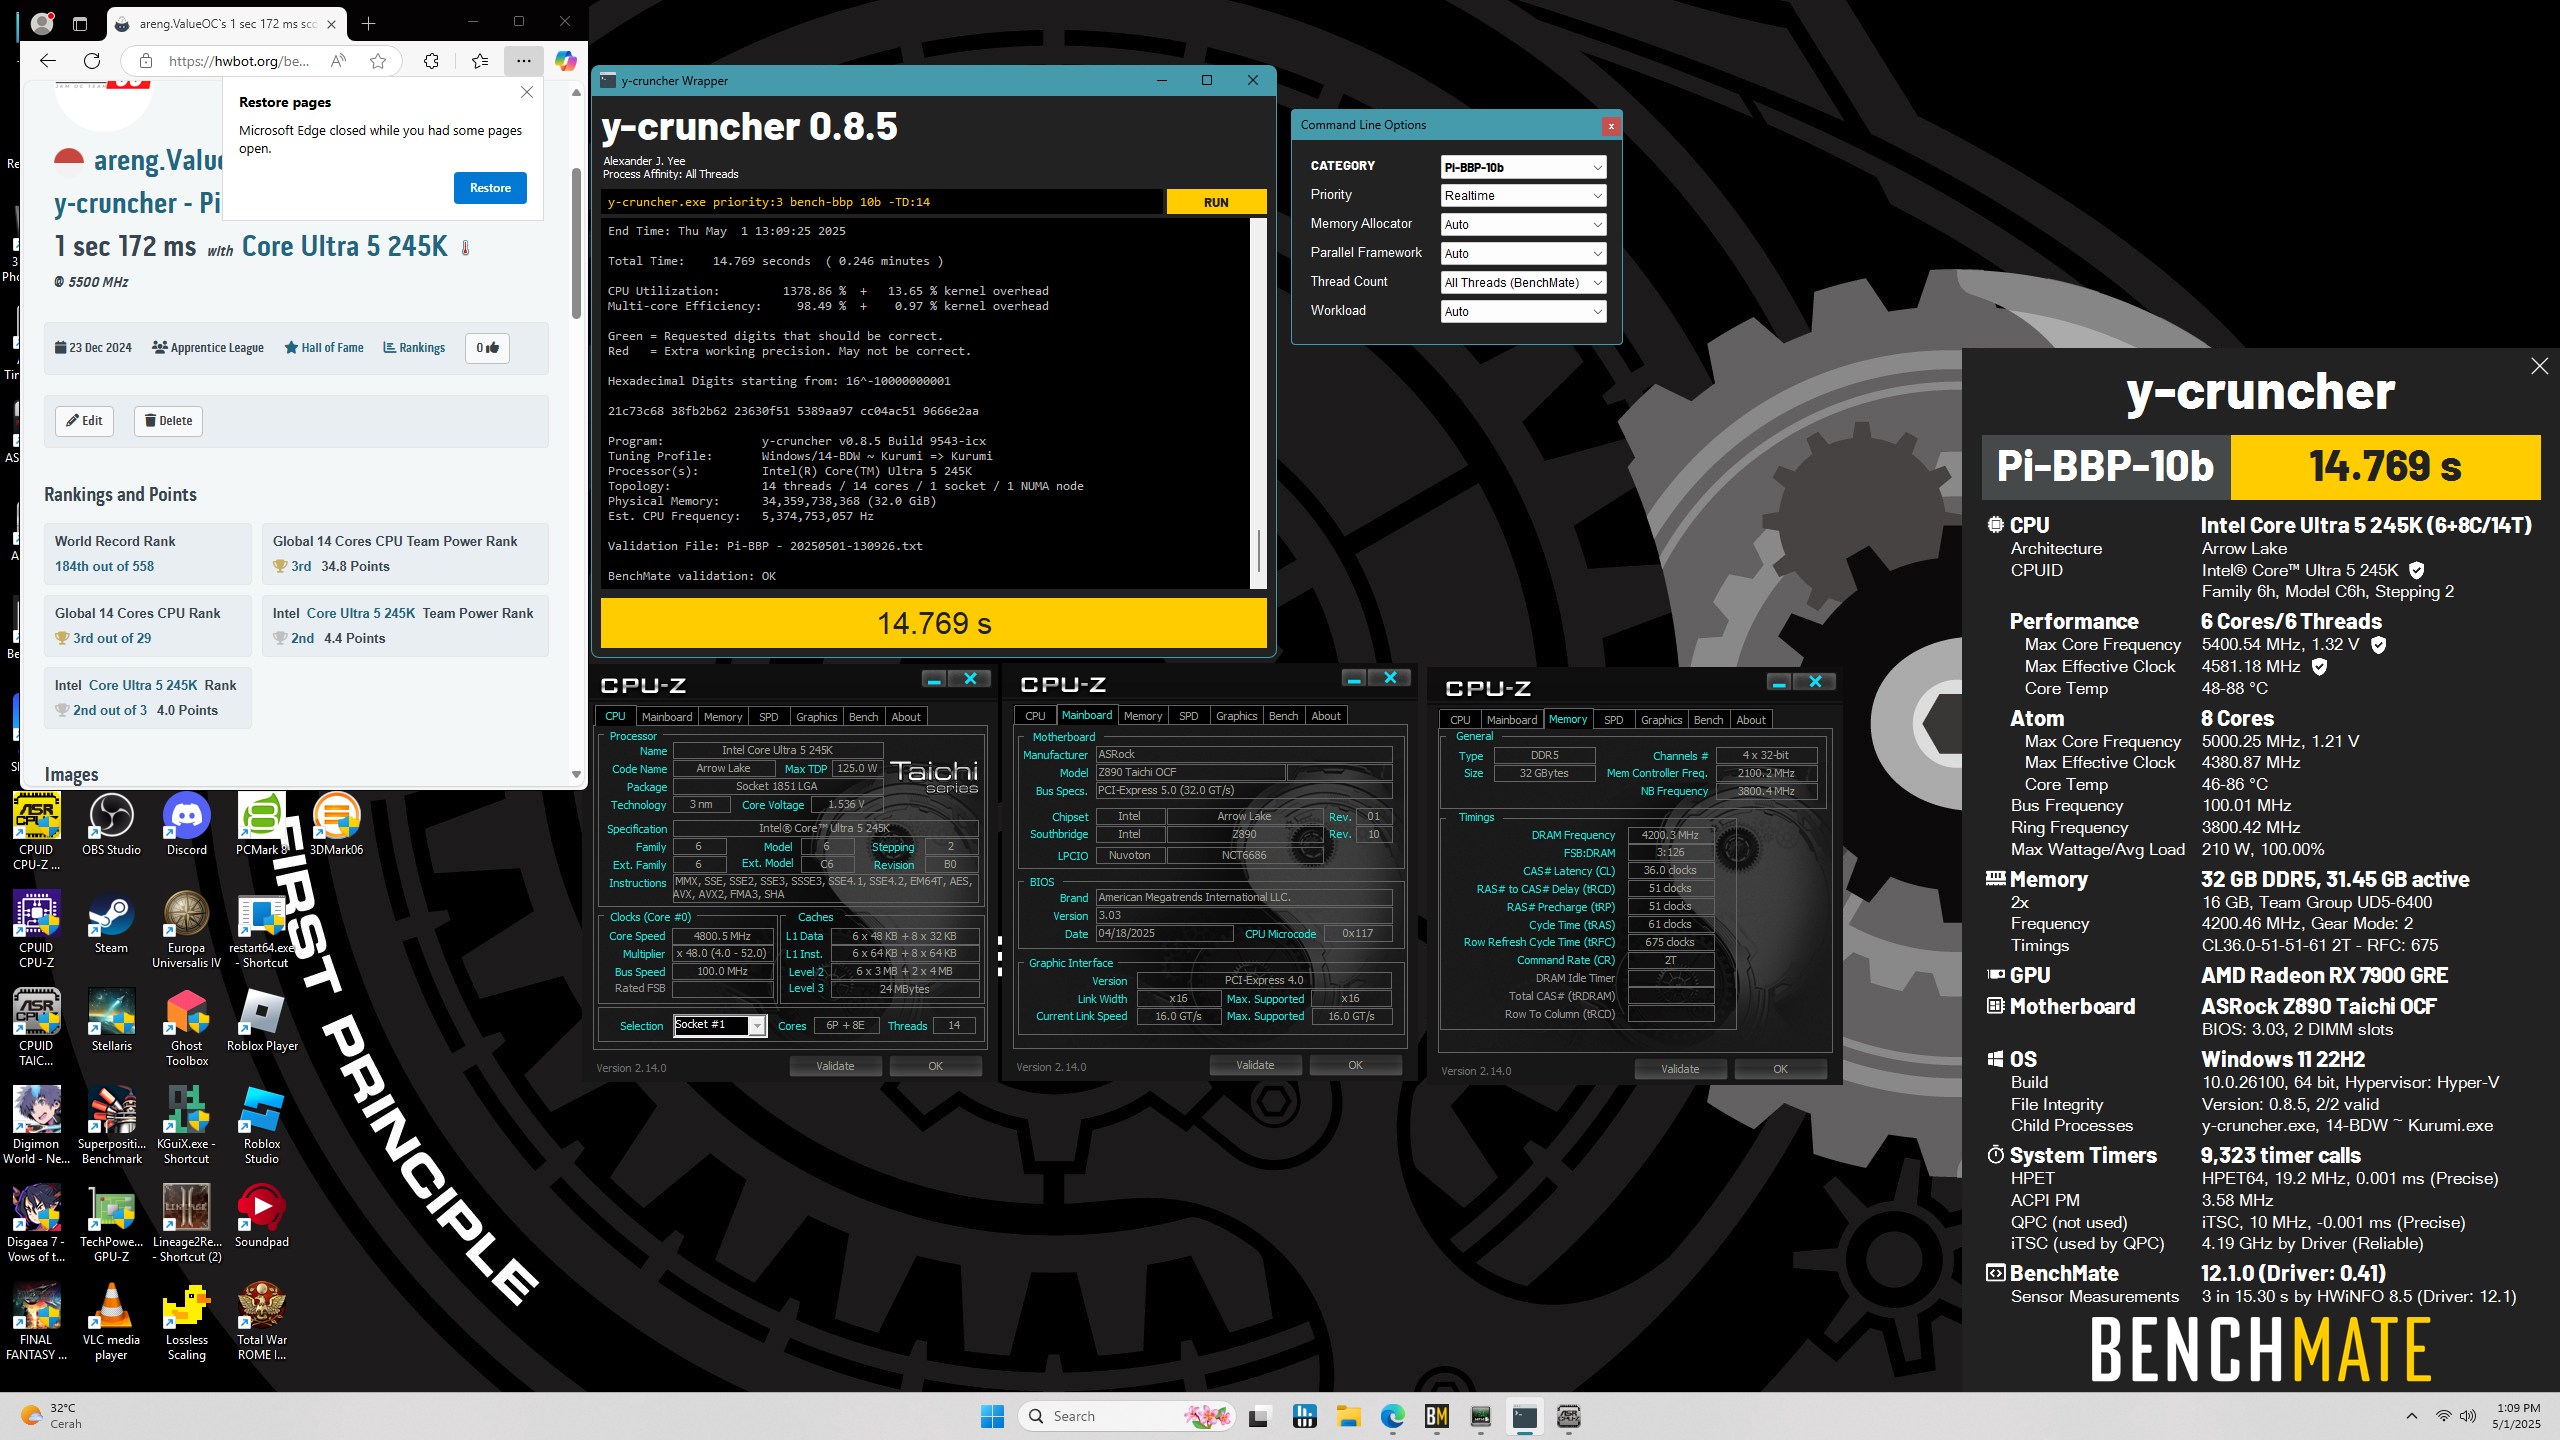
Task: Launch Soundpad desktop shortcut
Action: [x=261, y=1216]
